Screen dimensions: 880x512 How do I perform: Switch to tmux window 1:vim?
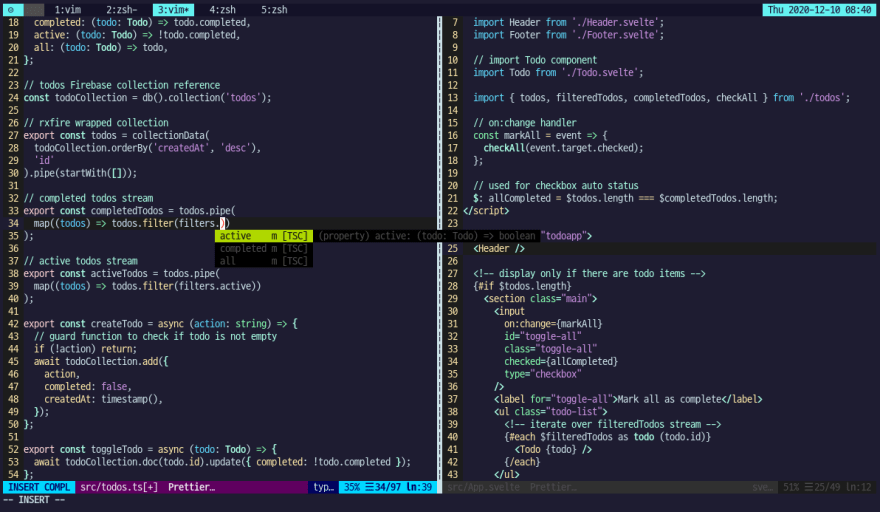click(67, 10)
